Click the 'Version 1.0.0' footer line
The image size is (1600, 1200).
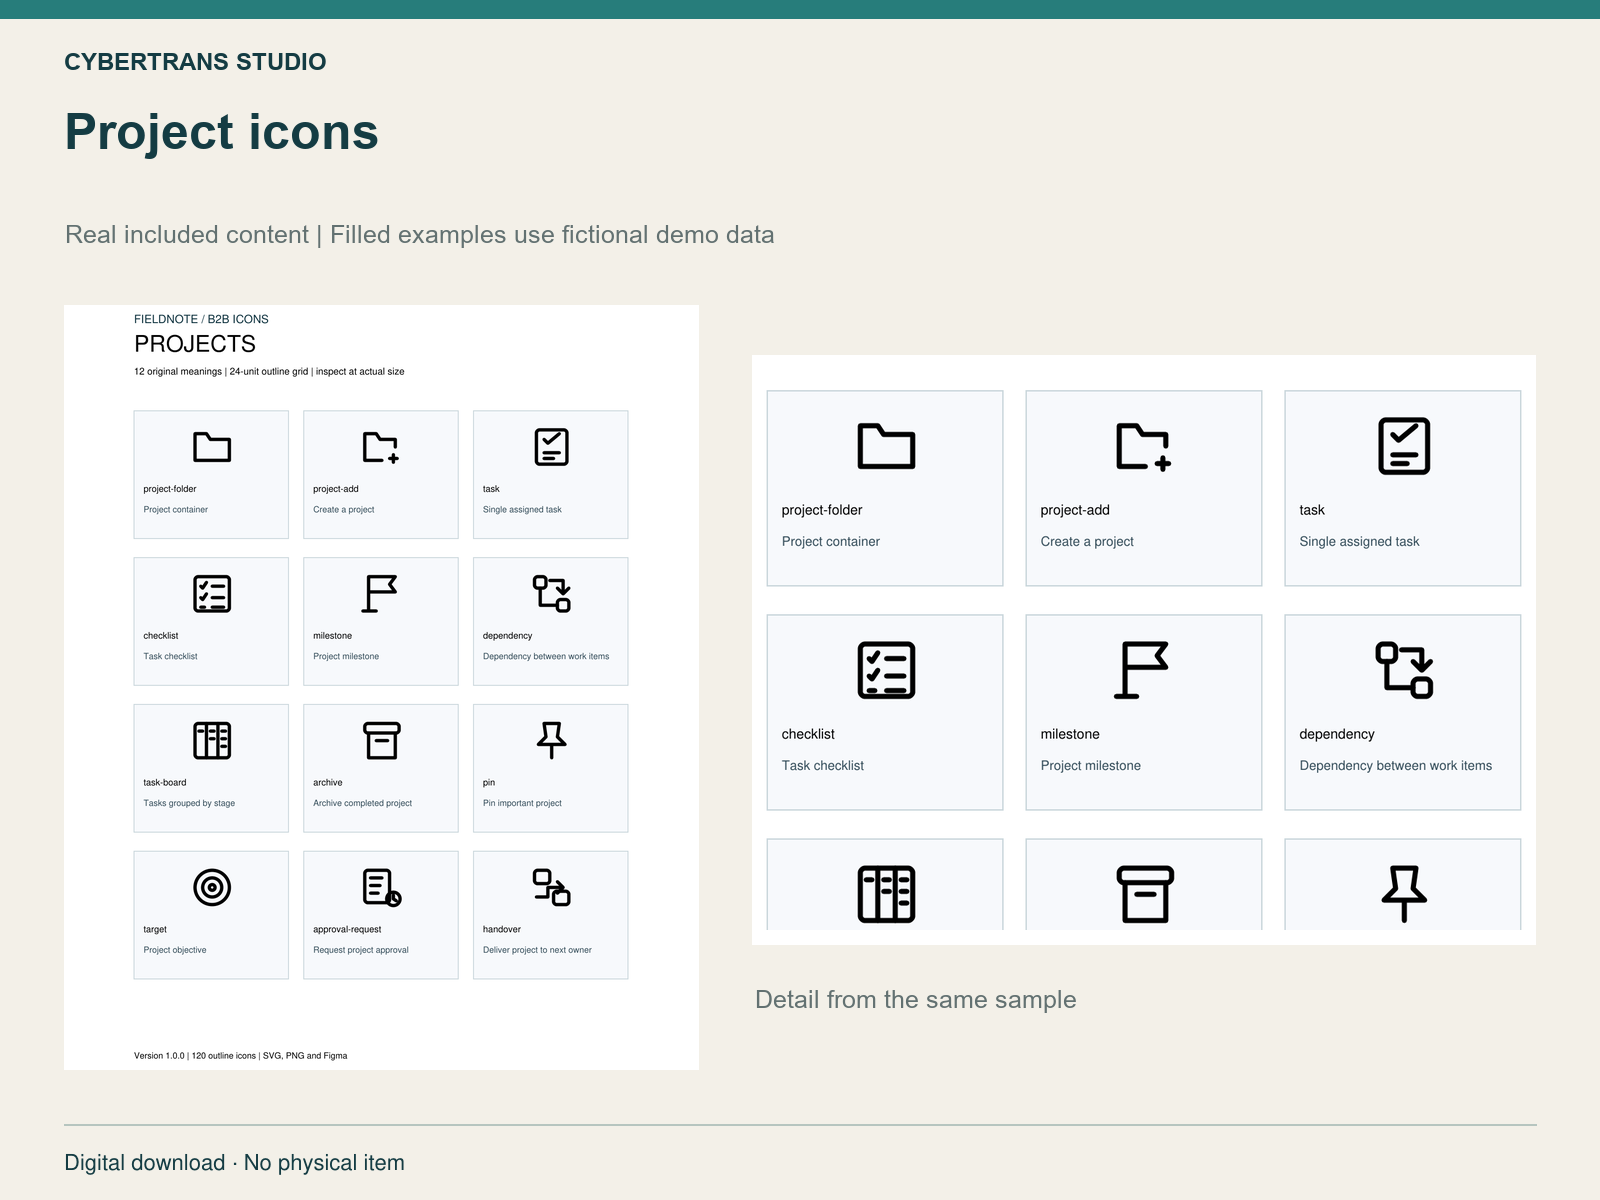(241, 1056)
